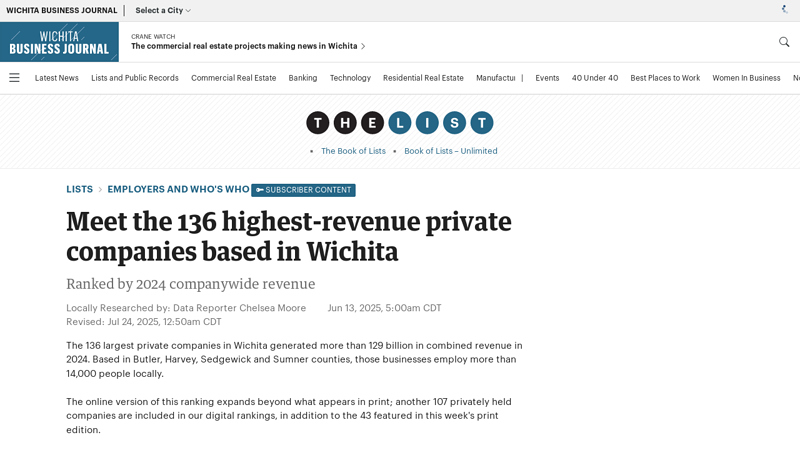Click breadcrumb chevron after LISTS

(100, 189)
